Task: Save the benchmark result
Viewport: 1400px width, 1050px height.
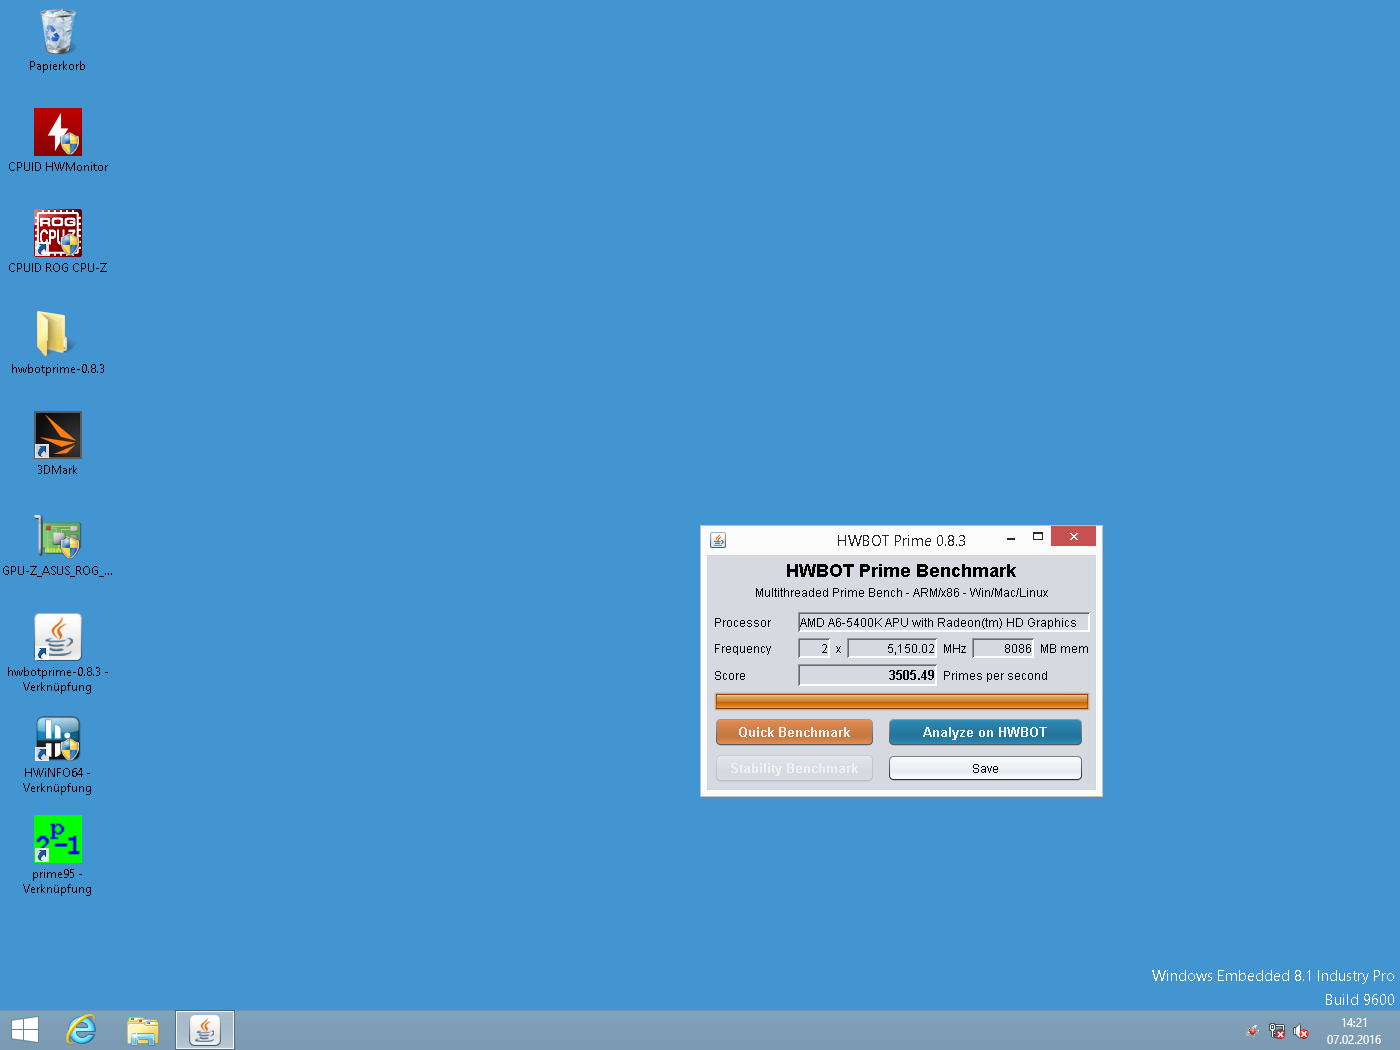Action: pos(985,768)
